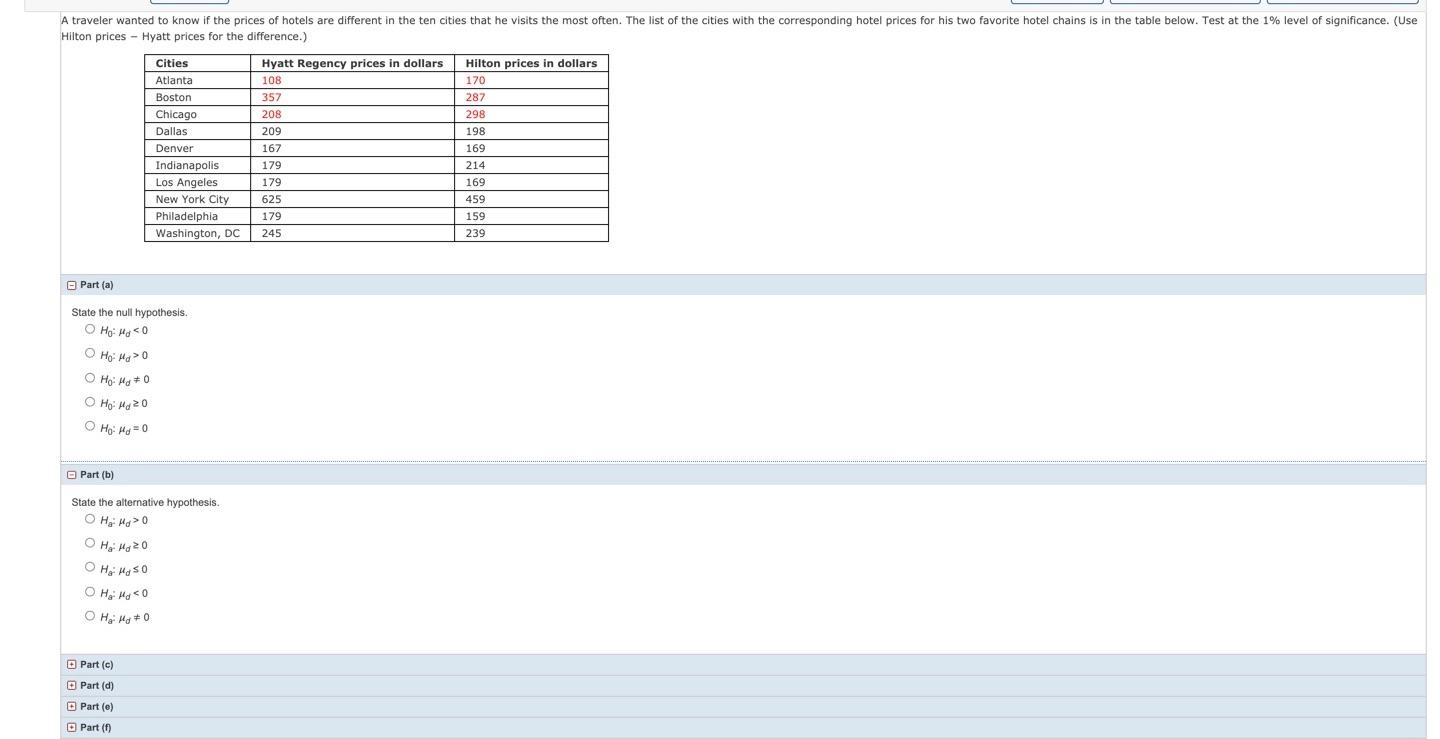Click Washington, DC's Hilton price 239
The height and width of the screenshot is (739, 1440).
click(532, 233)
